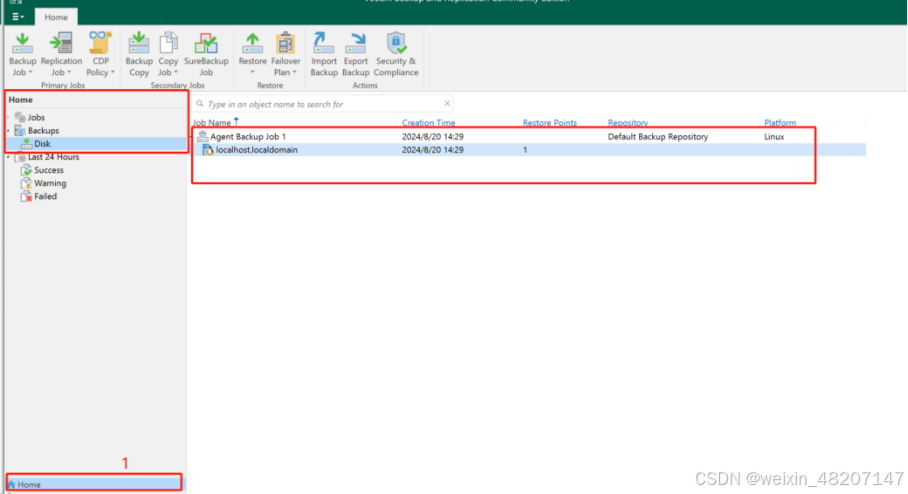Sort by the Creation Time column
The height and width of the screenshot is (494, 908).
coord(429,123)
